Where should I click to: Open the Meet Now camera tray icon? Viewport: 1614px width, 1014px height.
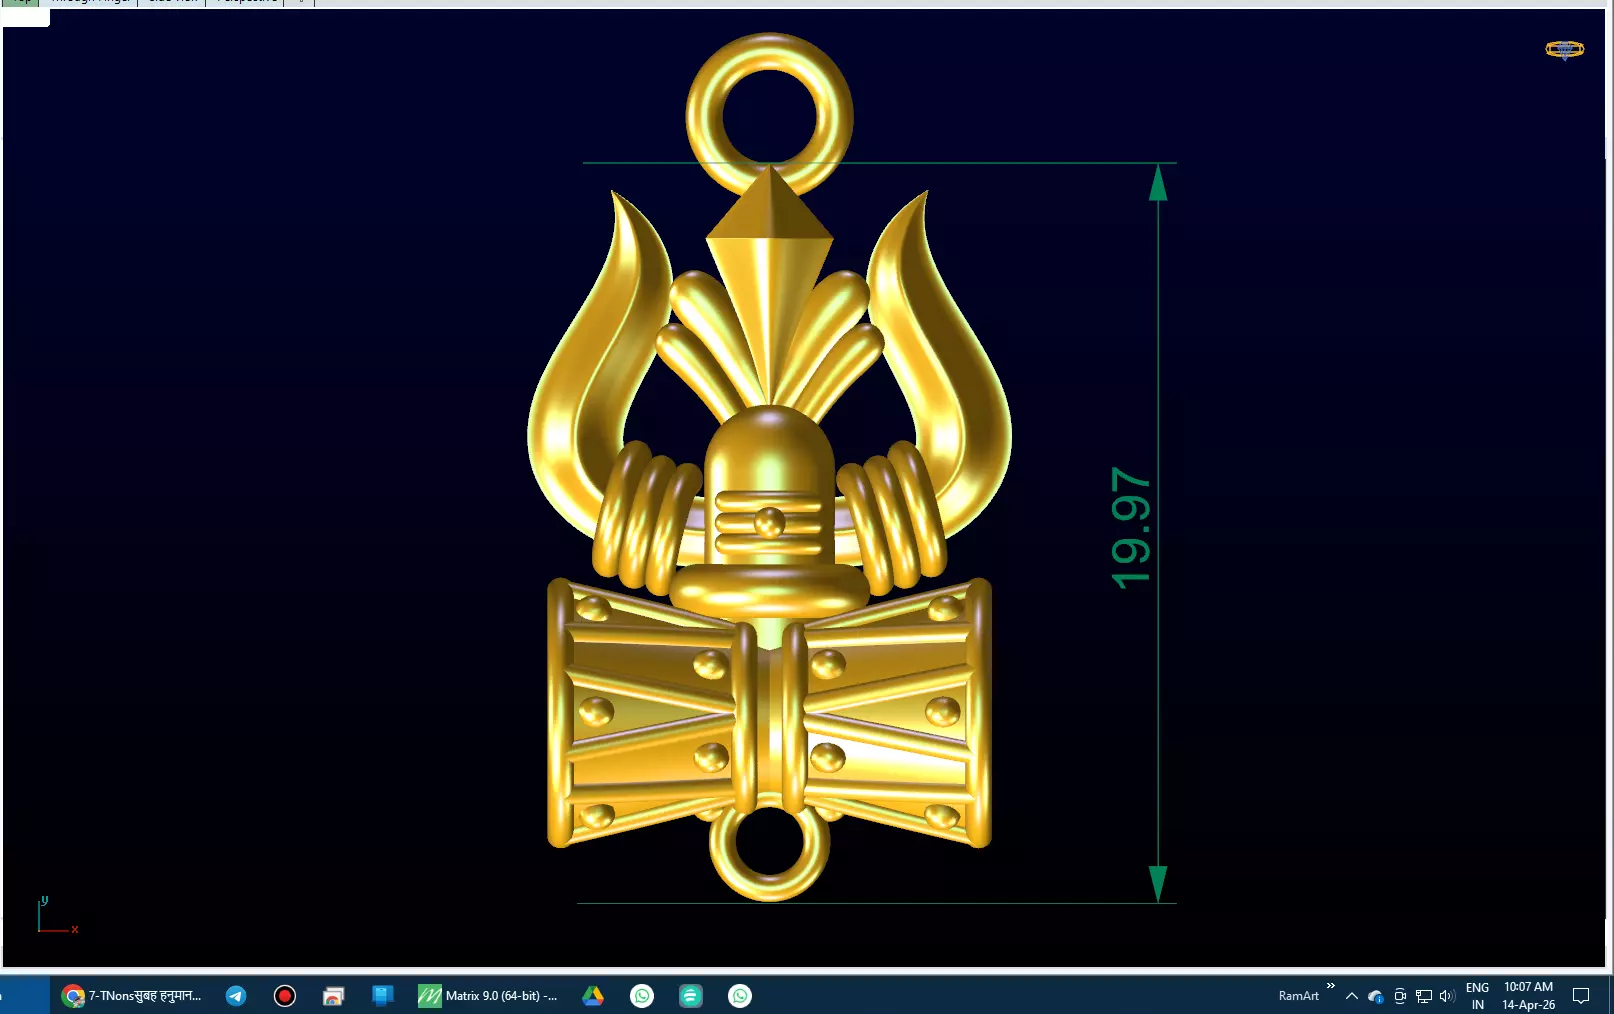[1400, 996]
